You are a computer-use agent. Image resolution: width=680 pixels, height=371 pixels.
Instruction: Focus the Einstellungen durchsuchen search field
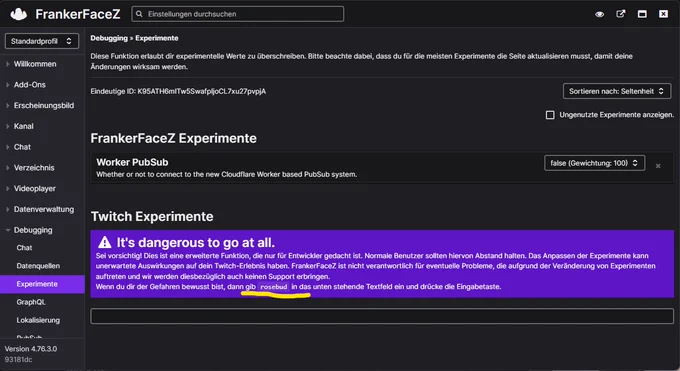(238, 14)
